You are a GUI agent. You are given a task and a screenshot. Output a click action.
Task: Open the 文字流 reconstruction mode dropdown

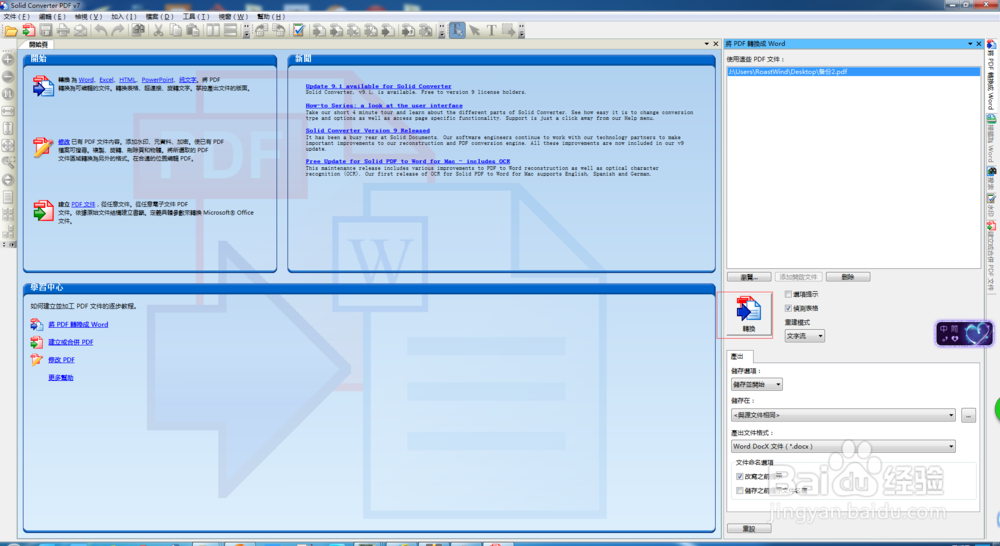(x=804, y=336)
